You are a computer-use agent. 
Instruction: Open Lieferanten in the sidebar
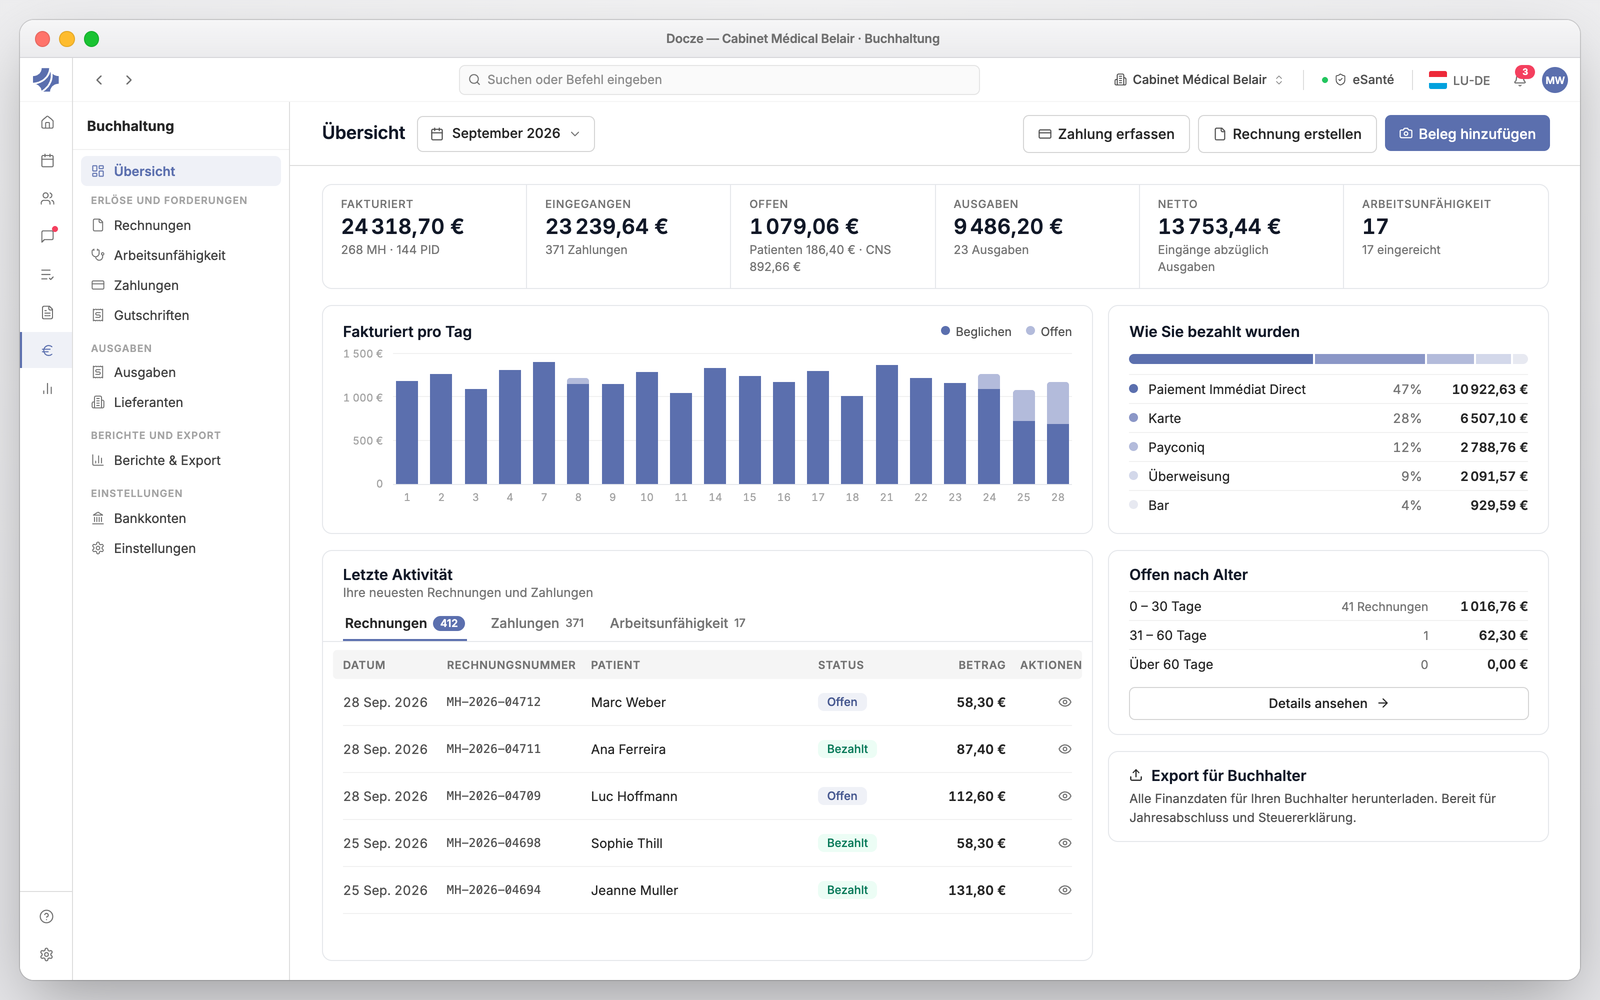tap(181, 403)
